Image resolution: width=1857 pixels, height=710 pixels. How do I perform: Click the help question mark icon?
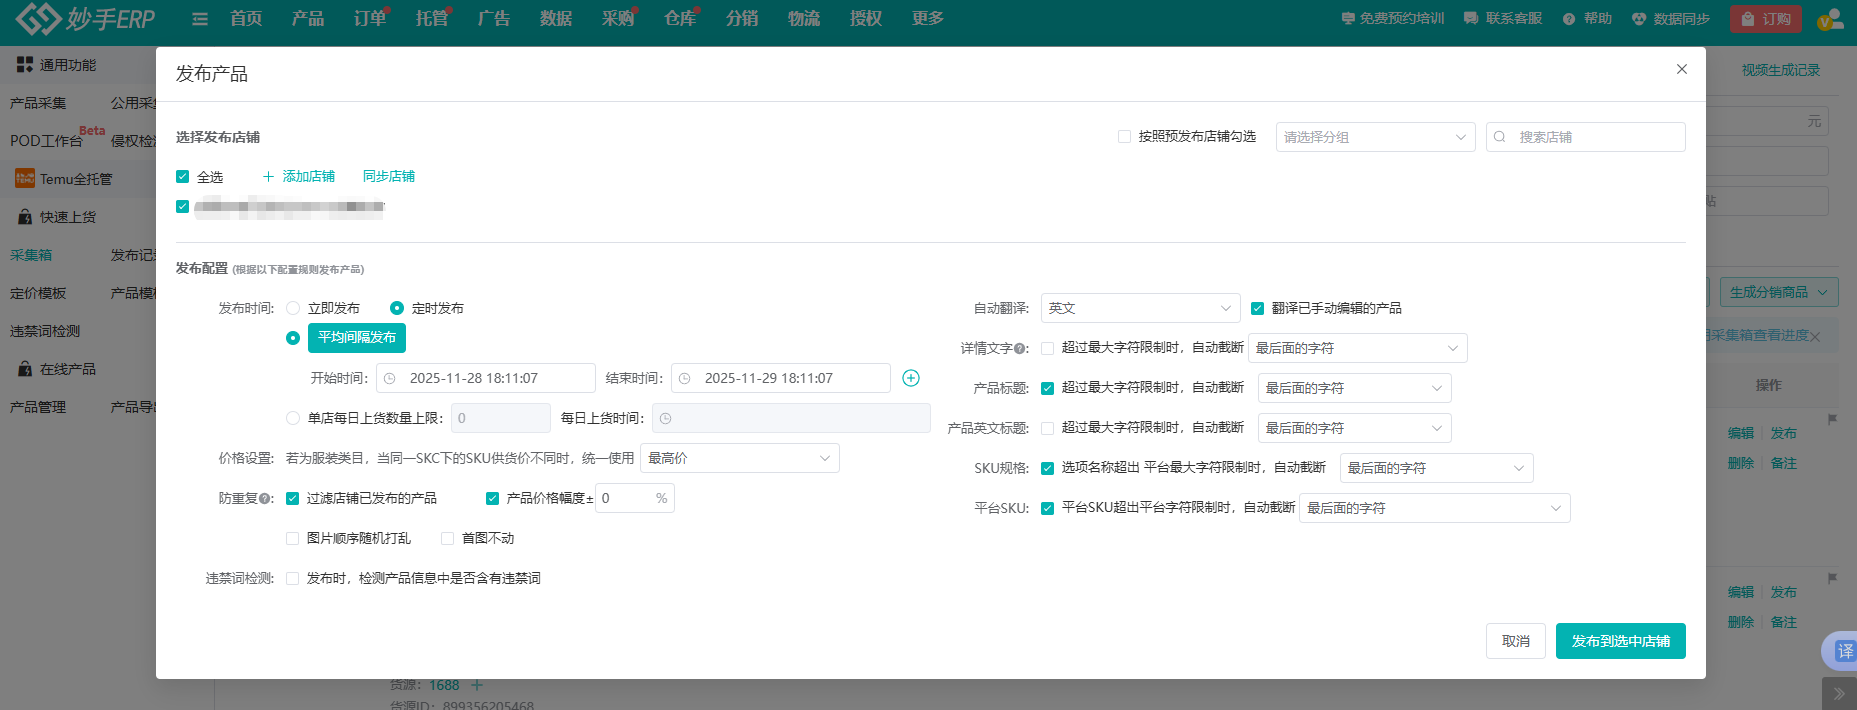click(x=1569, y=19)
